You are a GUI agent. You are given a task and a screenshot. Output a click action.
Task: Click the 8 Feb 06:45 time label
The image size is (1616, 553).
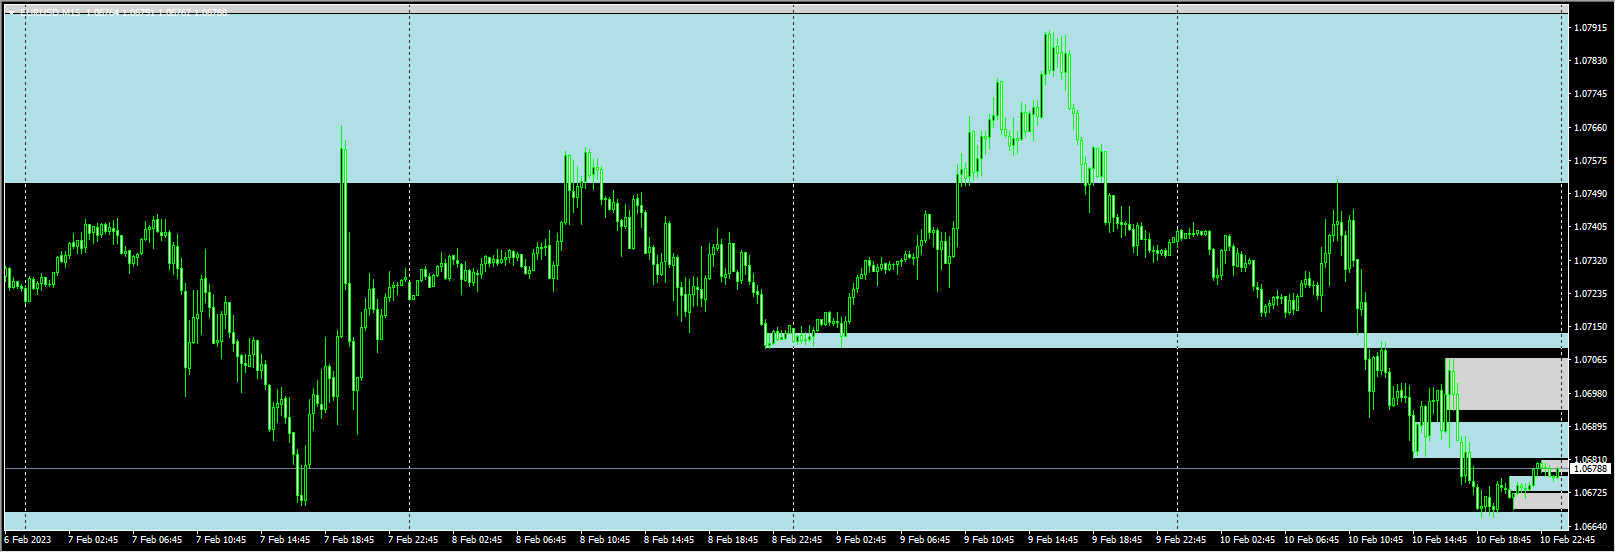click(541, 540)
